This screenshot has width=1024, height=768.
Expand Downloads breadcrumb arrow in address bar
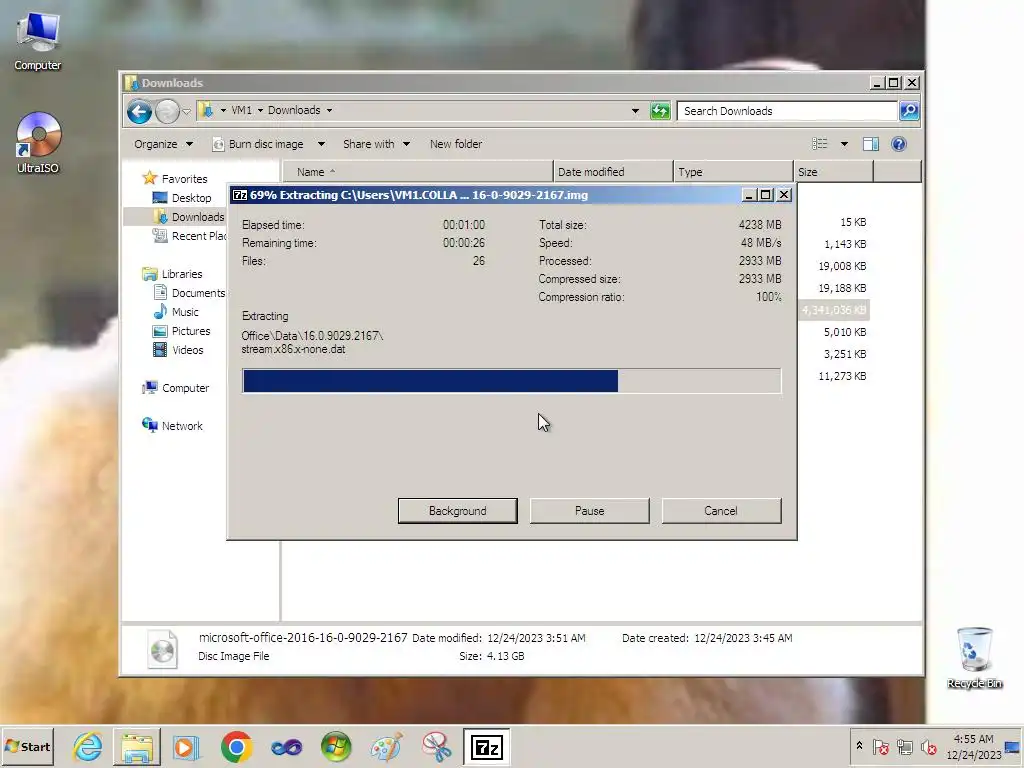click(329, 110)
